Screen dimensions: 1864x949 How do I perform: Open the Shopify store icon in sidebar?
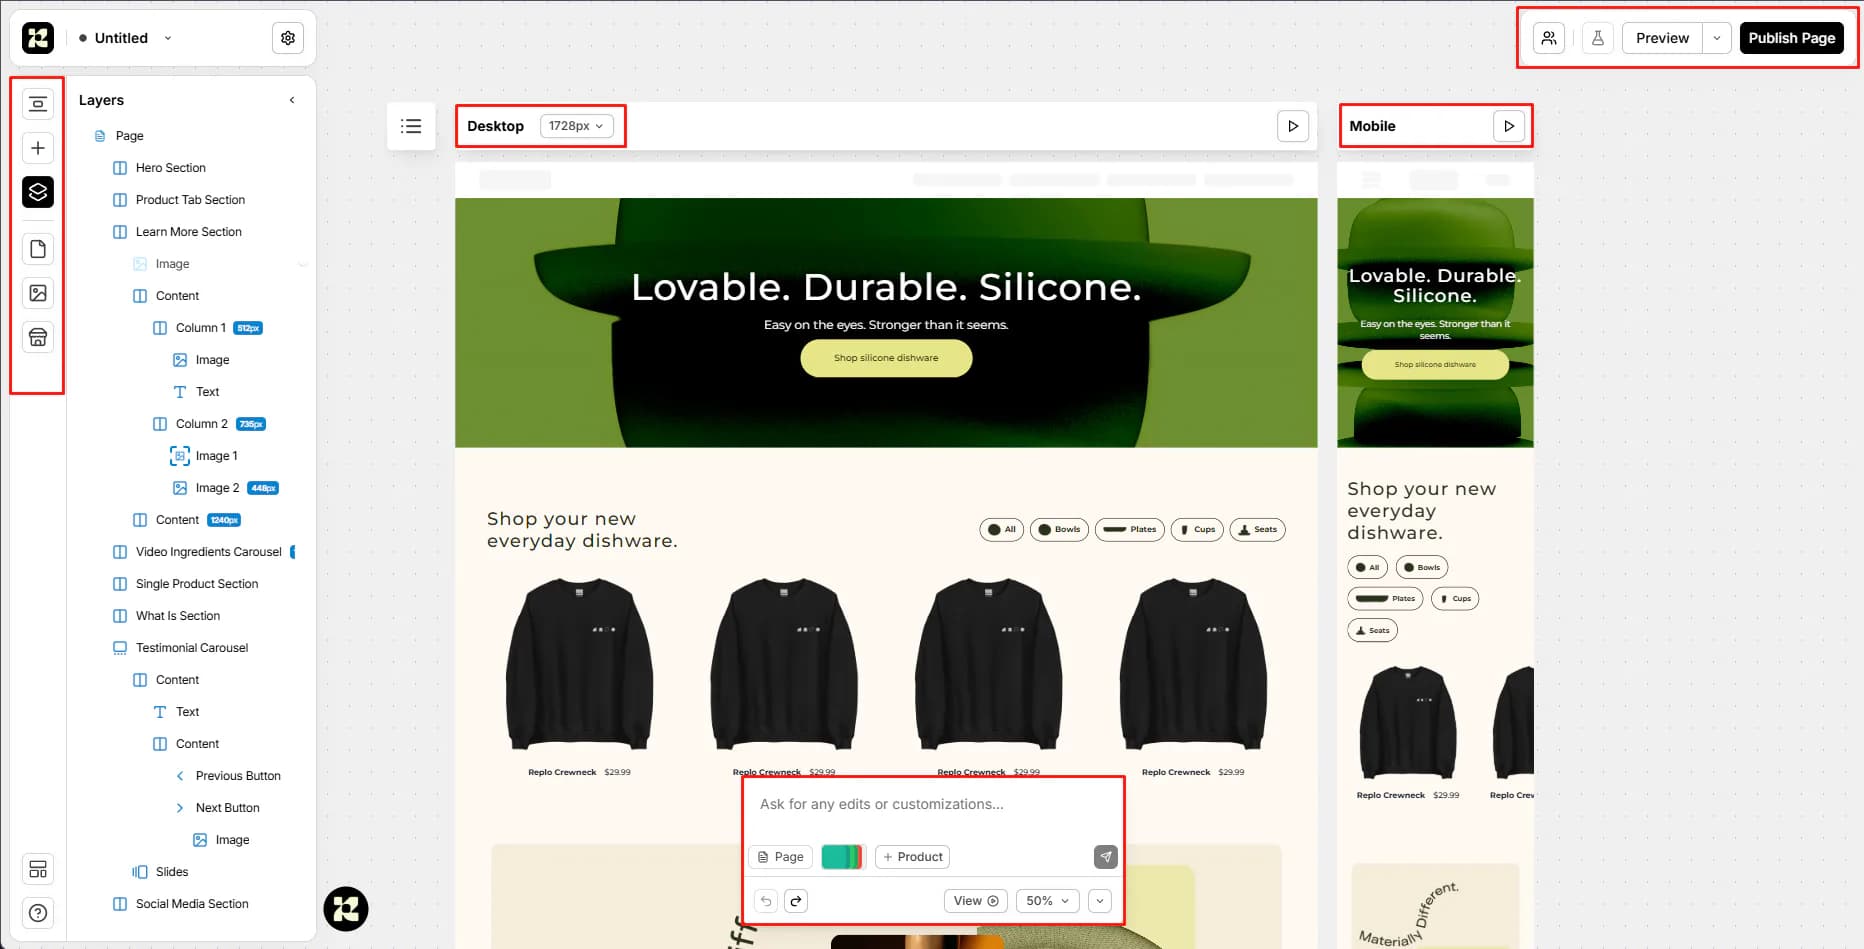click(x=38, y=337)
